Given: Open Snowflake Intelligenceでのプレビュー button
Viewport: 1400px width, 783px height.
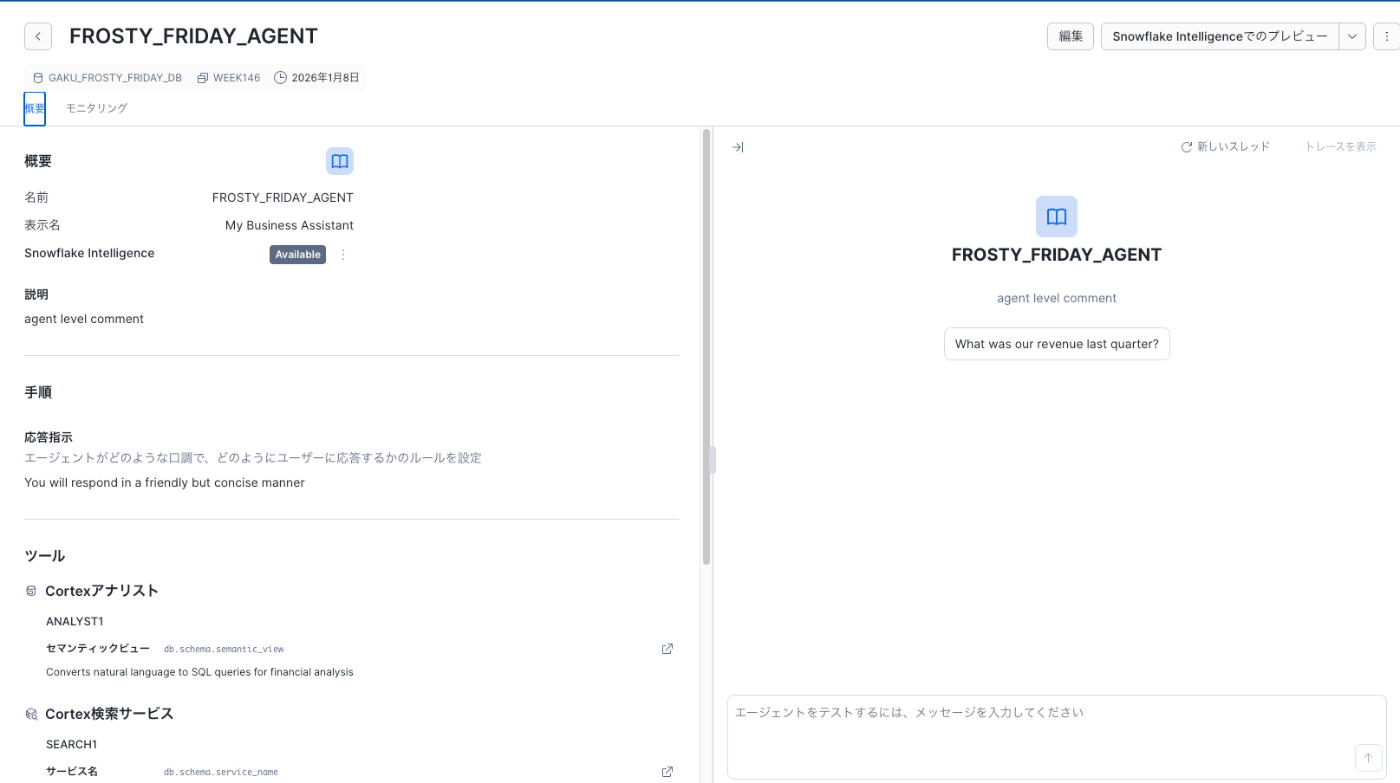Looking at the screenshot, I should pyautogui.click(x=1220, y=36).
